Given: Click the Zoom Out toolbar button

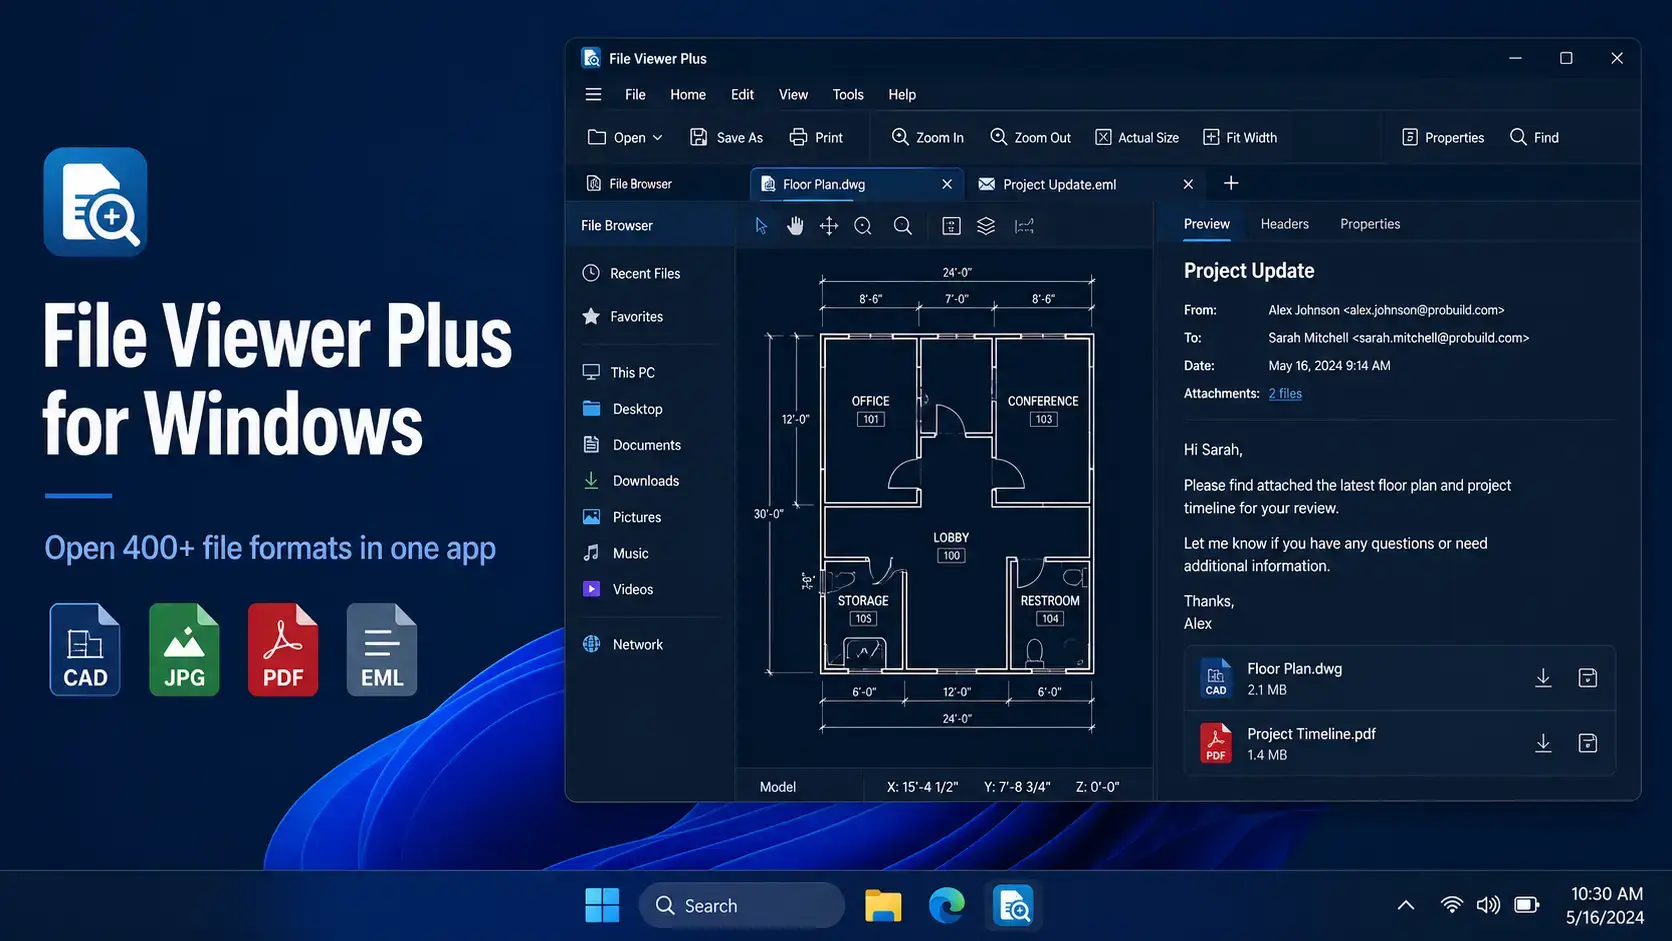Looking at the screenshot, I should (1030, 137).
